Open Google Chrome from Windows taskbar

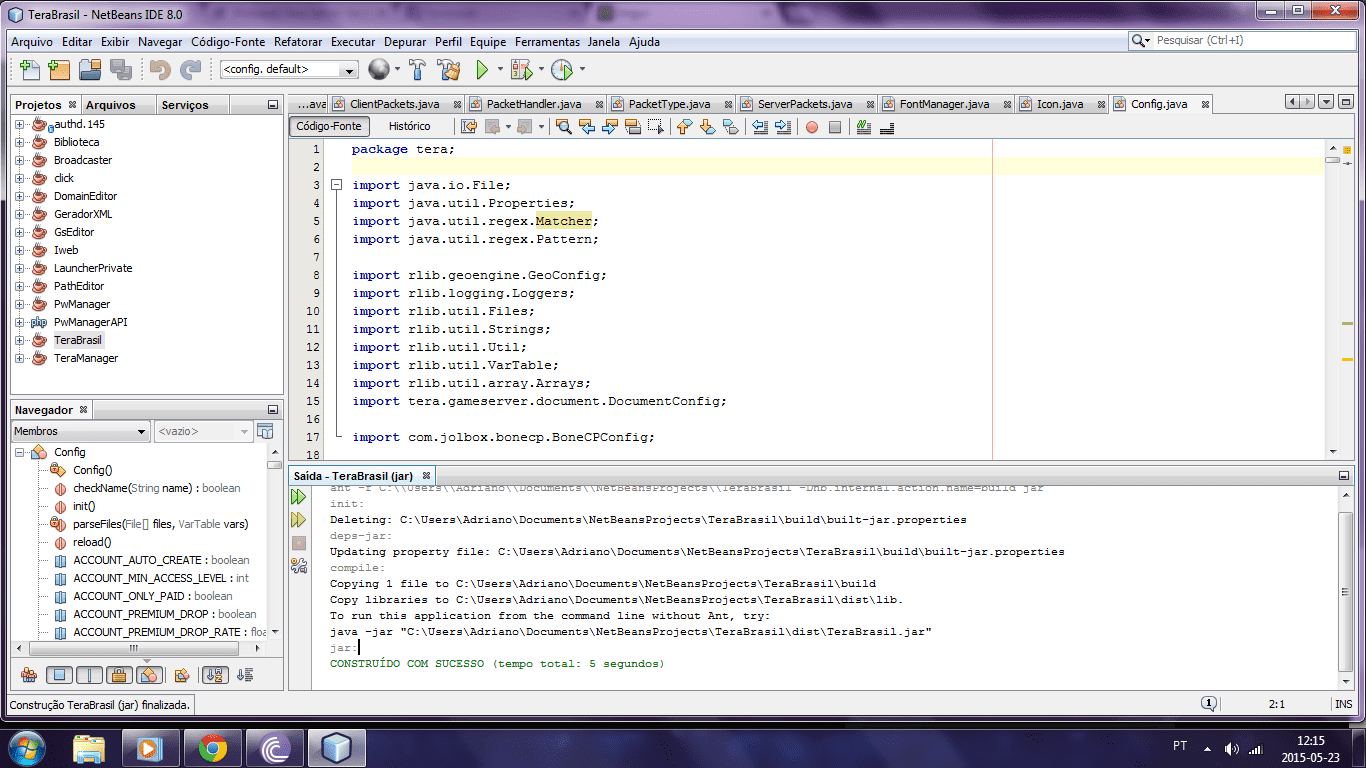[x=212, y=748]
